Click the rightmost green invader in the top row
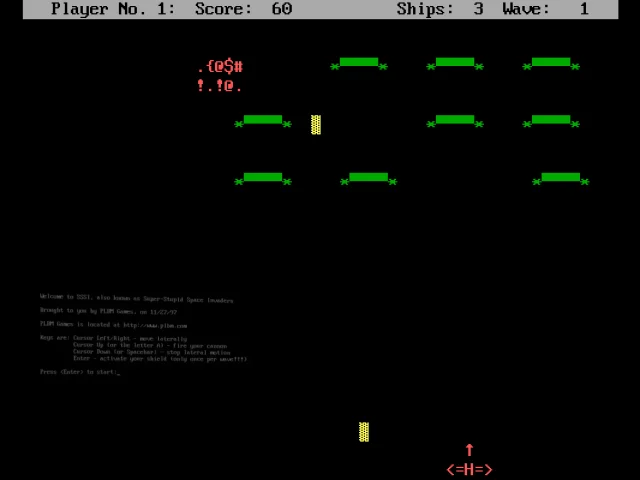 [x=551, y=64]
